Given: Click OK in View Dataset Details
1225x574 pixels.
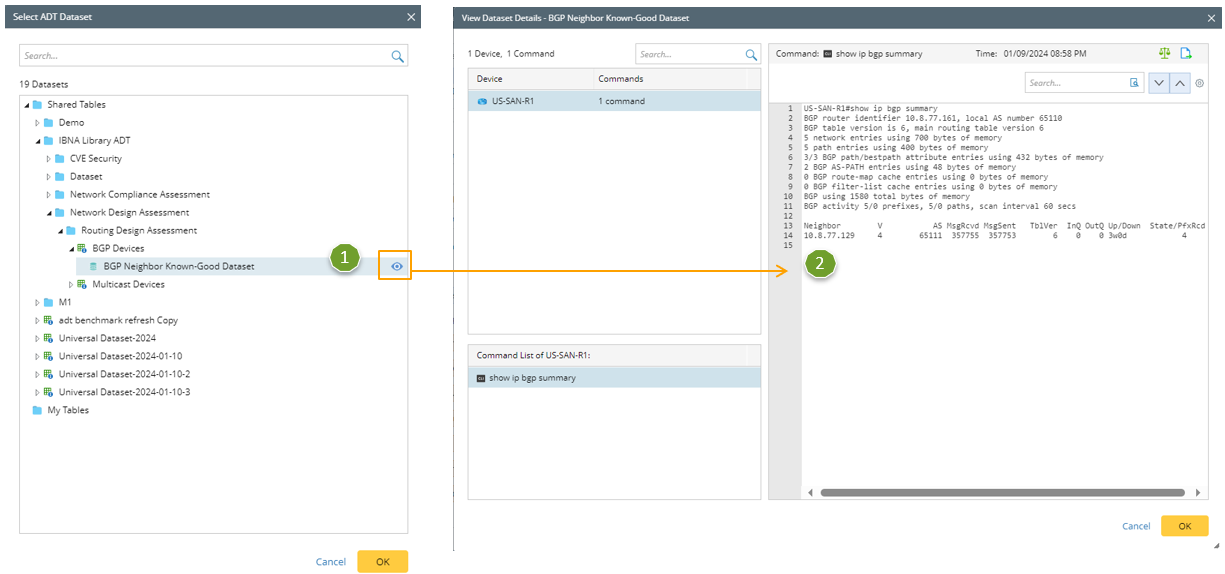Looking at the screenshot, I should [x=1184, y=526].
